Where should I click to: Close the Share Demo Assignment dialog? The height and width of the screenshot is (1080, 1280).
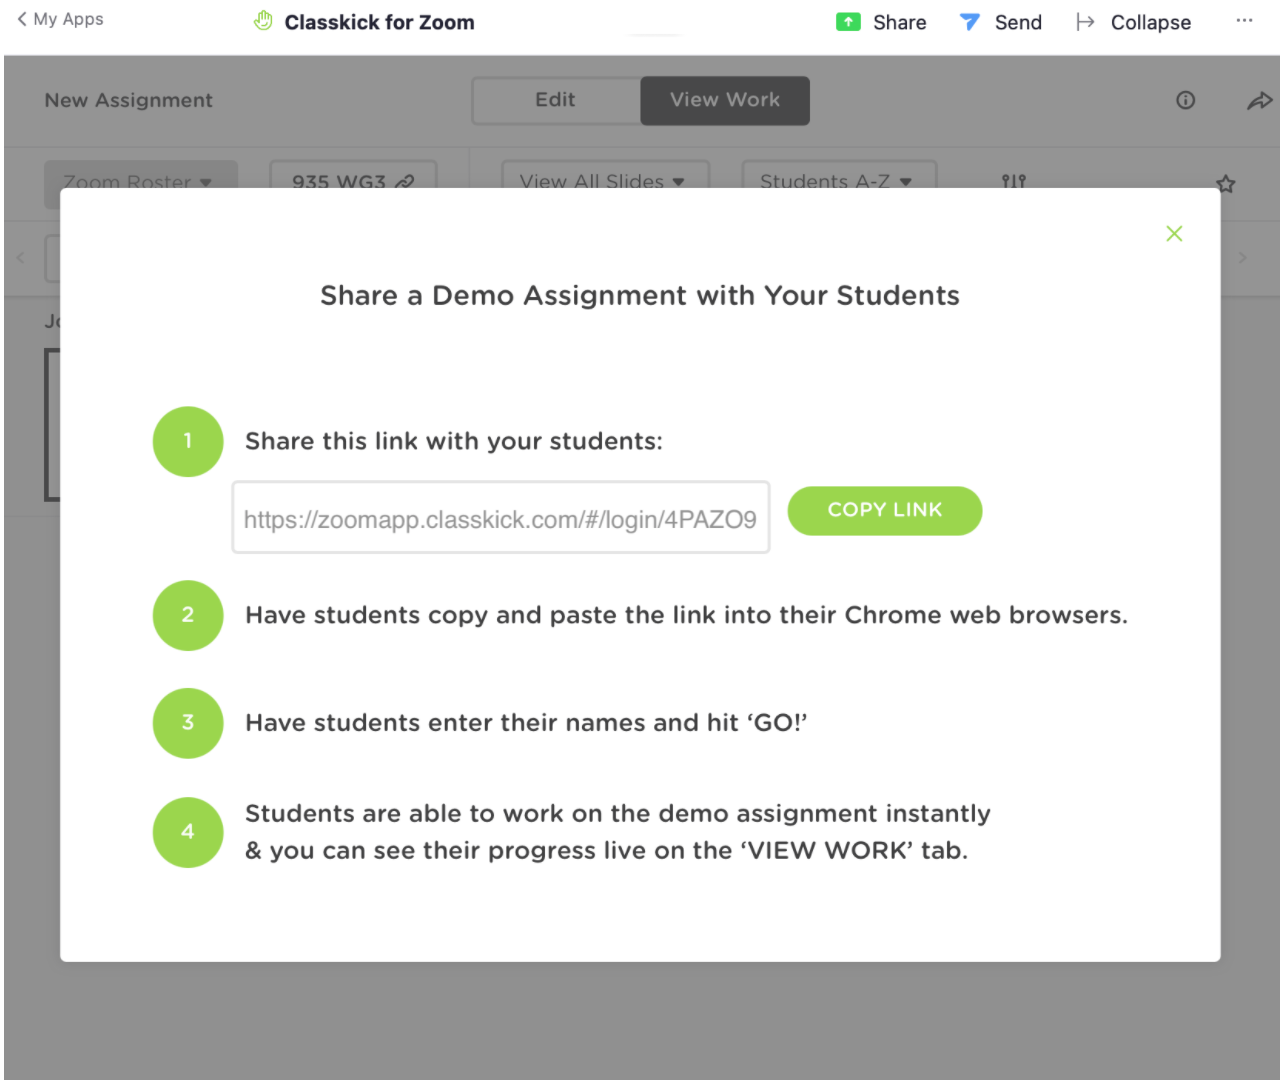tap(1174, 234)
